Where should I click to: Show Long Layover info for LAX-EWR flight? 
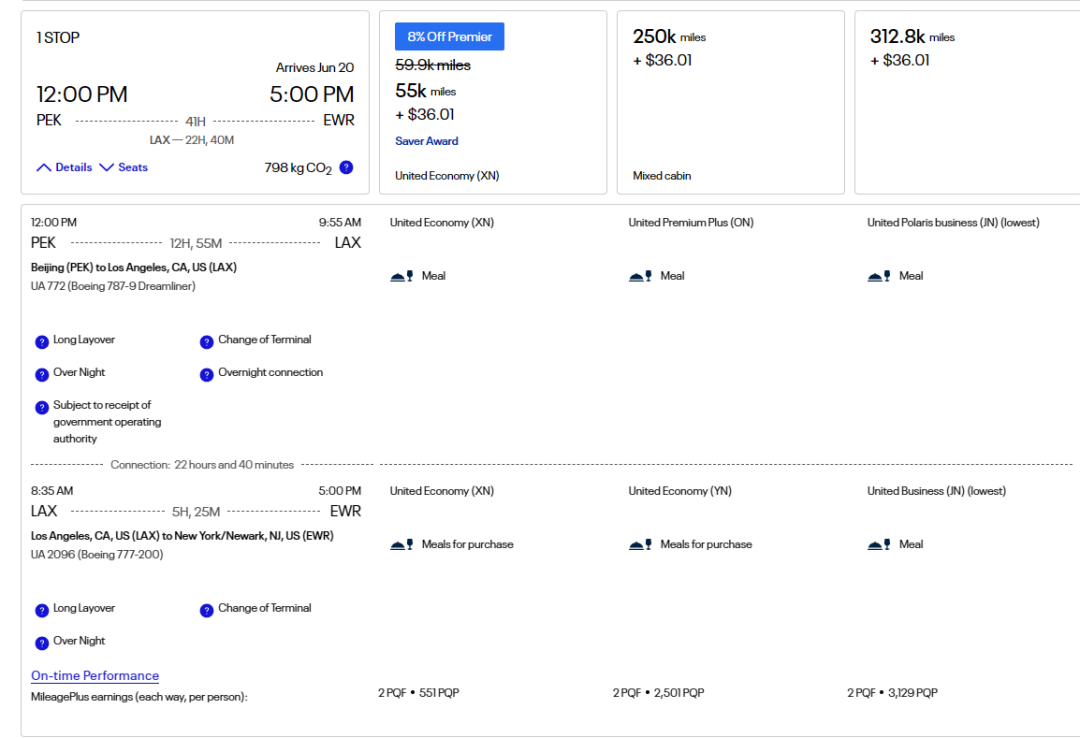point(42,611)
